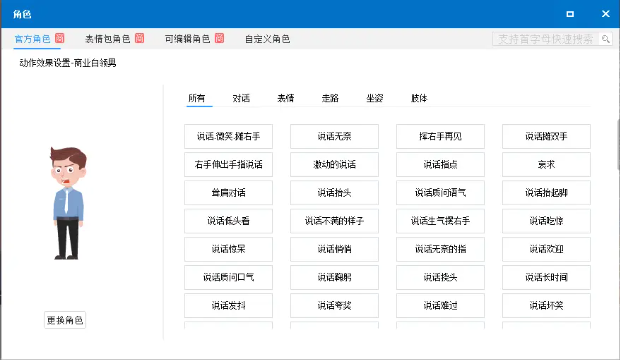Choose action 说话抬起脚
The image size is (620, 360).
click(x=546, y=193)
